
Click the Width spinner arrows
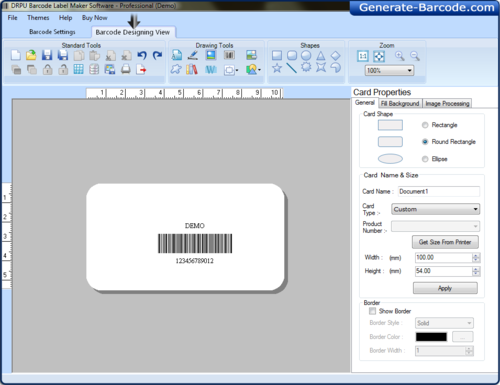[x=476, y=257]
